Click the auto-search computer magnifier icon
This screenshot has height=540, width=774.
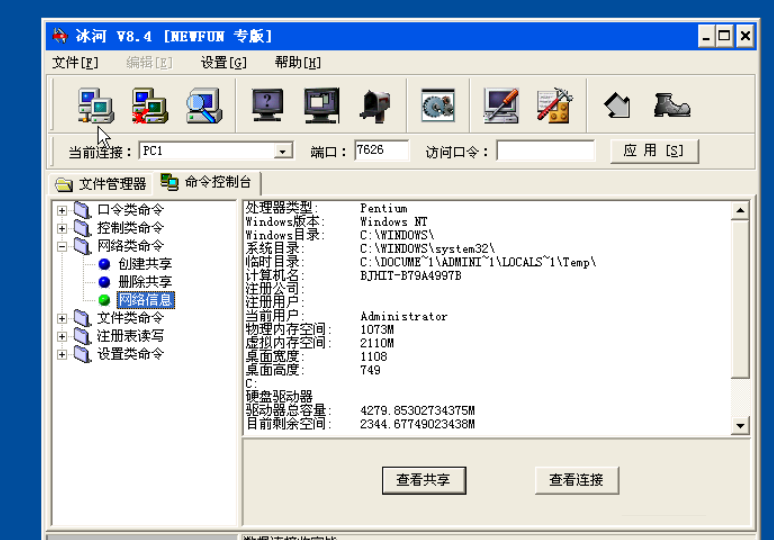pos(204,105)
